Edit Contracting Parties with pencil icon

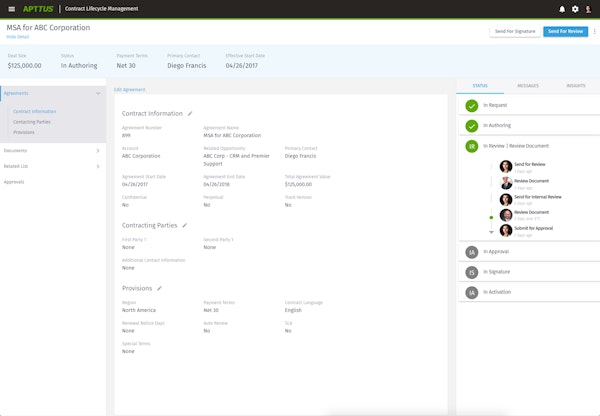184,225
